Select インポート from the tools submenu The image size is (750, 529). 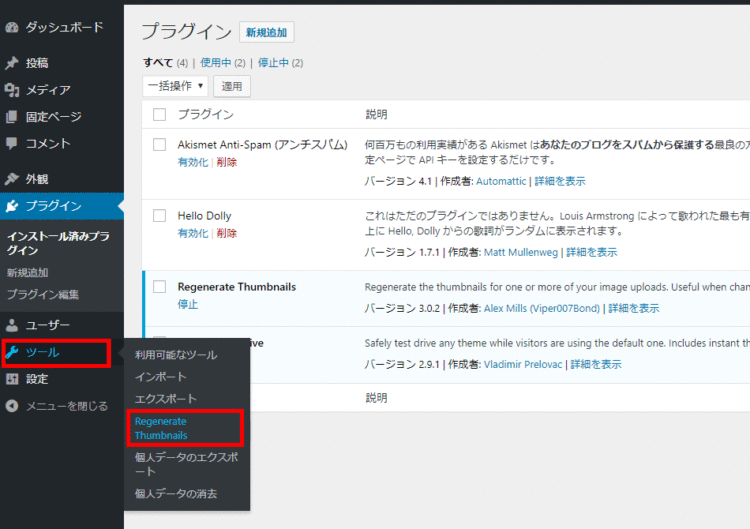[160, 377]
